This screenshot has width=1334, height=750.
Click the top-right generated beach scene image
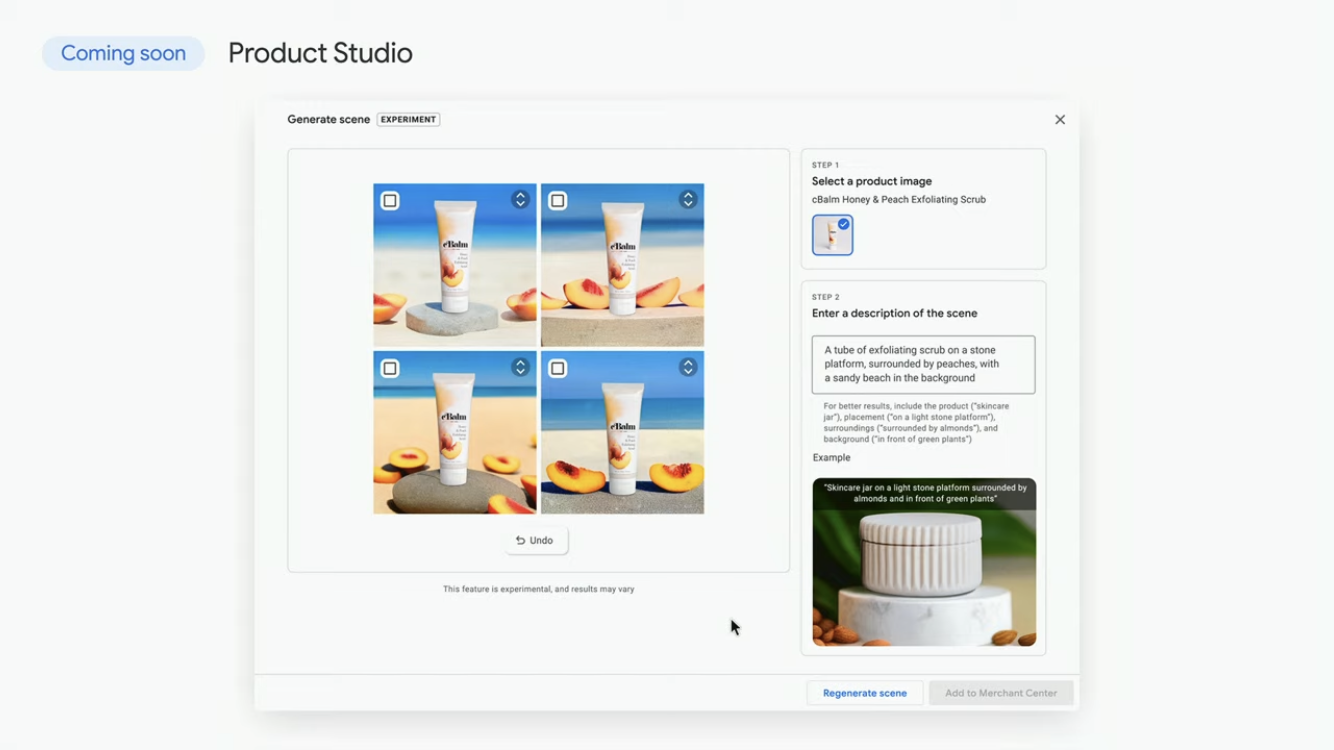[622, 265]
